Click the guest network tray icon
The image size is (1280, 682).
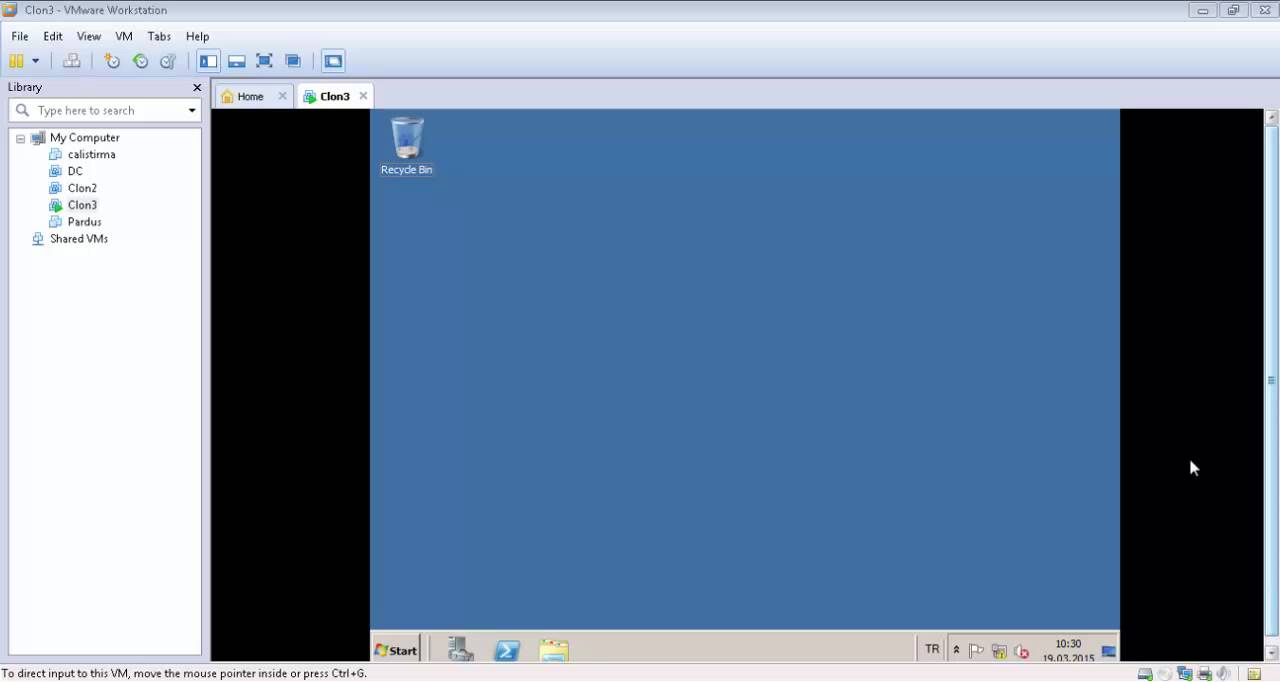click(x=999, y=651)
